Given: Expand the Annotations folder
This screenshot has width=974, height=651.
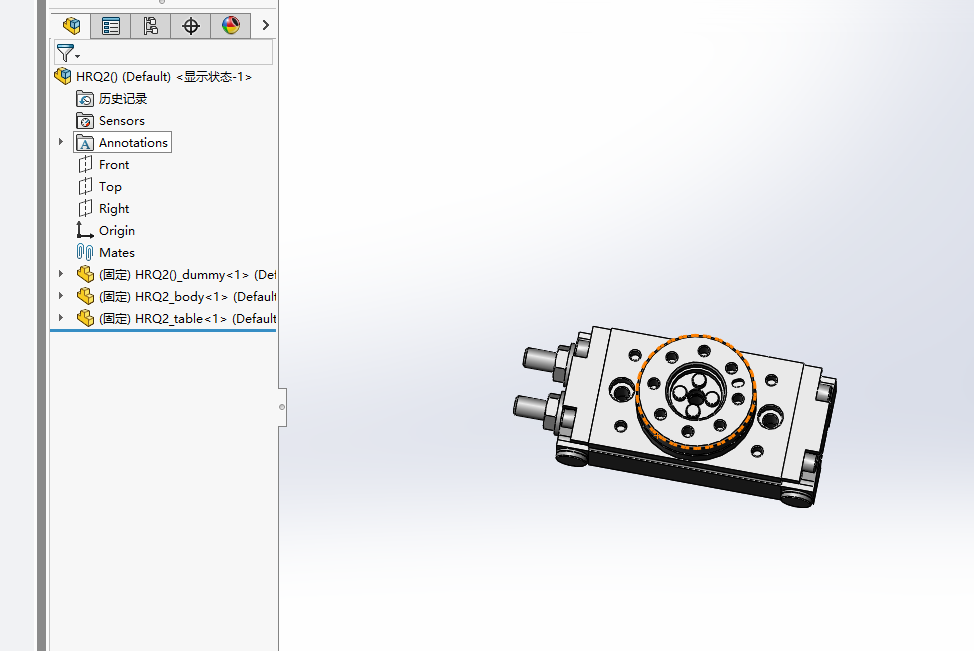Looking at the screenshot, I should coord(61,142).
